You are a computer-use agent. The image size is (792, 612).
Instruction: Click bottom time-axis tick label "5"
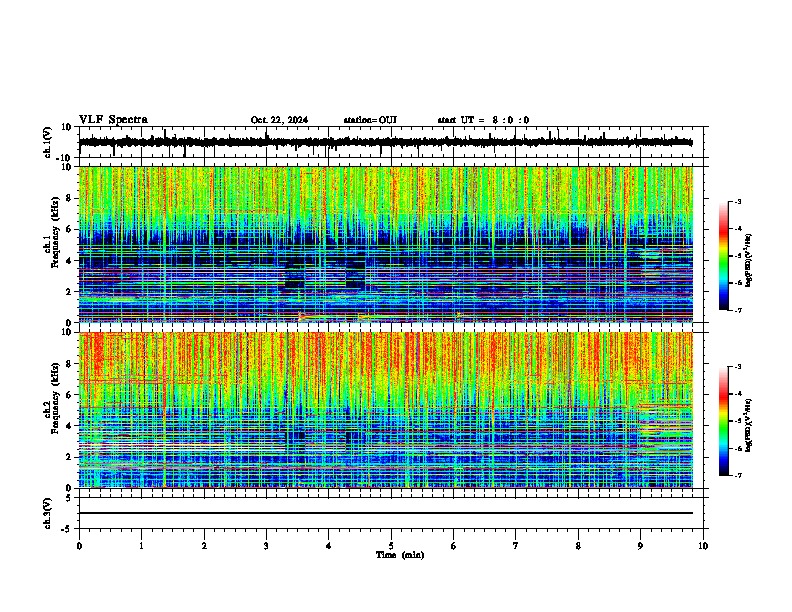click(x=391, y=546)
